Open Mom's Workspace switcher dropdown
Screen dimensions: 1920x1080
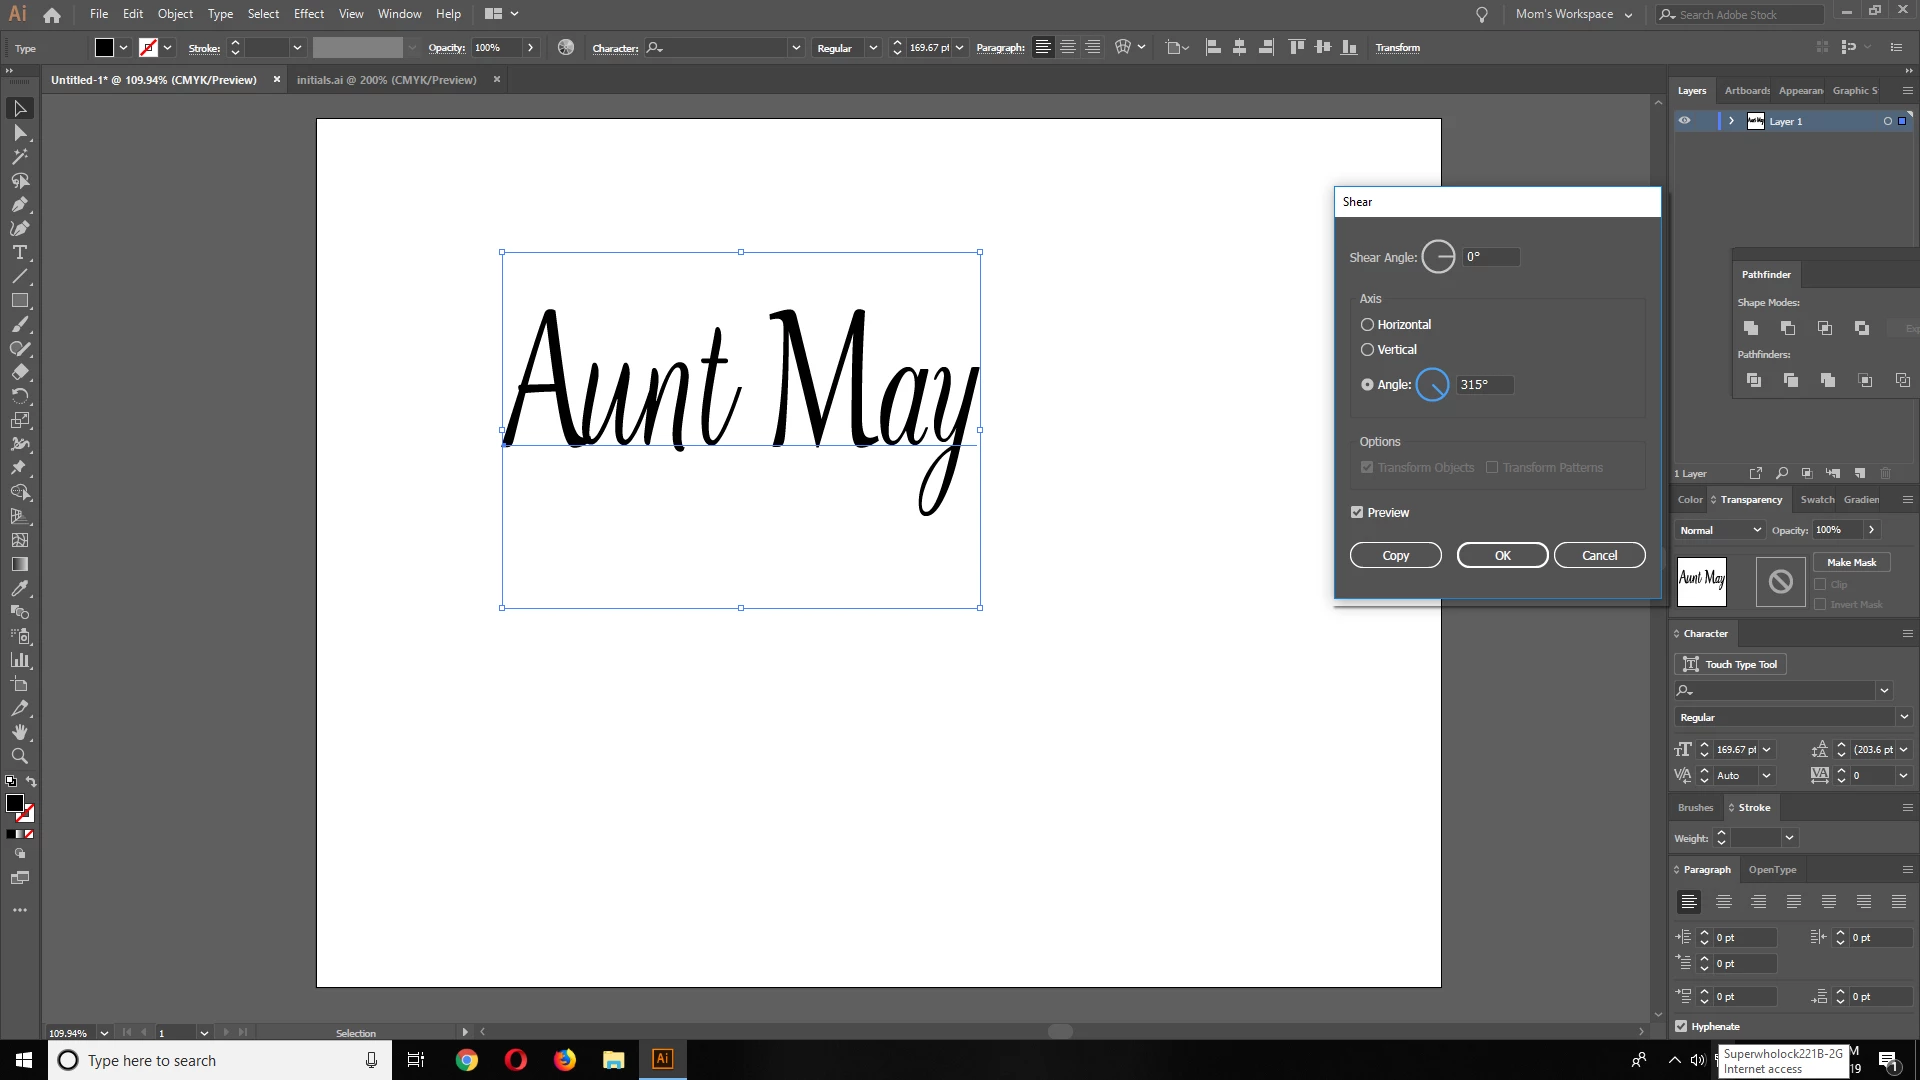(x=1573, y=14)
